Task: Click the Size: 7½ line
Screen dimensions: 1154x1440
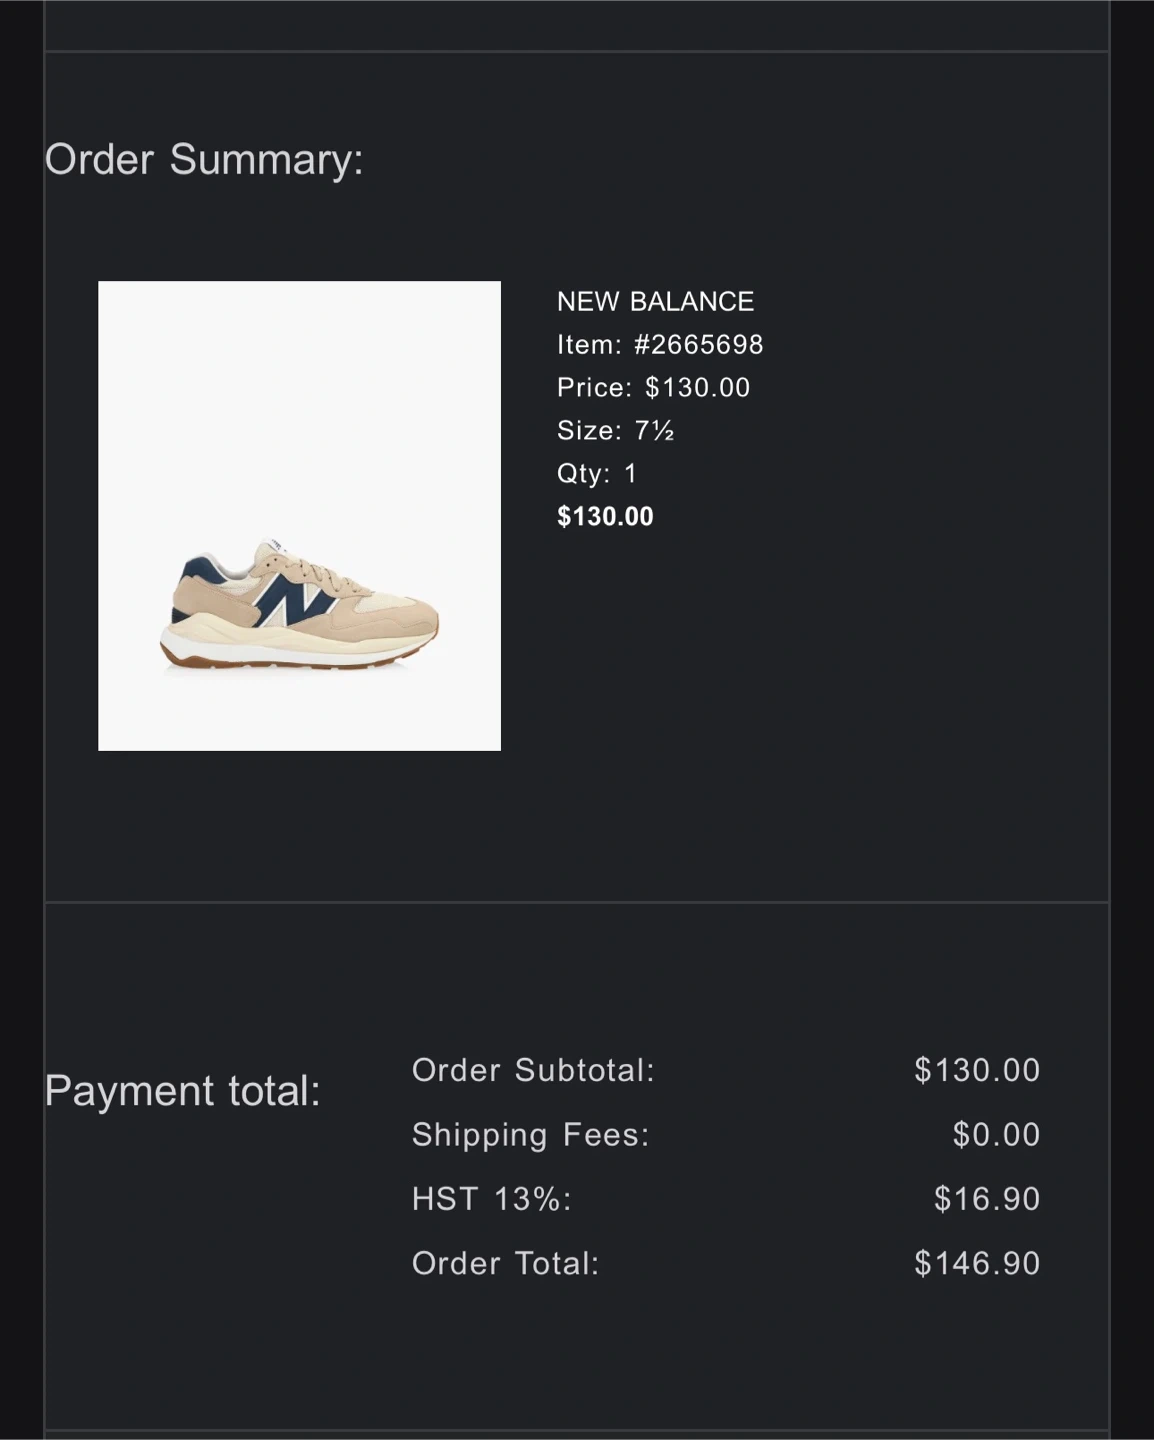Action: 615,430
